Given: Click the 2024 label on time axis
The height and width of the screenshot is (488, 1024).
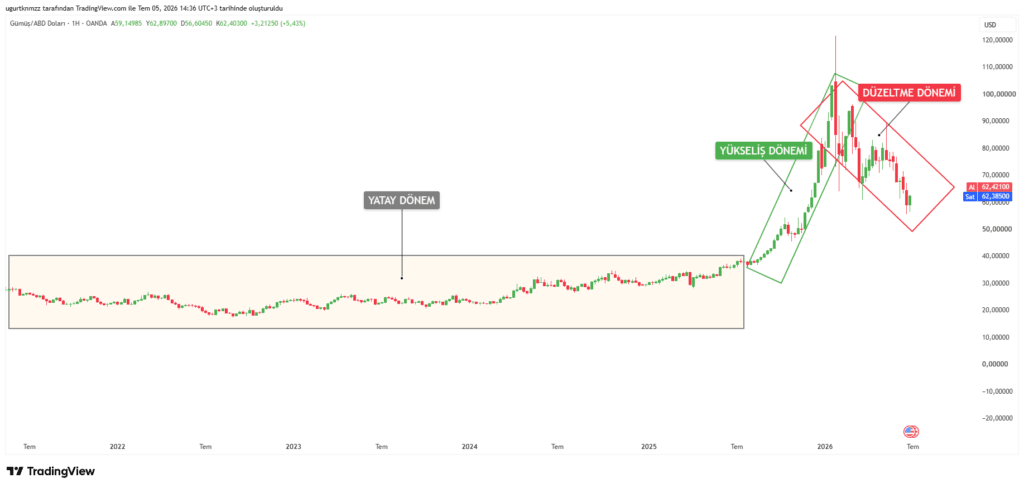Looking at the screenshot, I should point(470,447).
